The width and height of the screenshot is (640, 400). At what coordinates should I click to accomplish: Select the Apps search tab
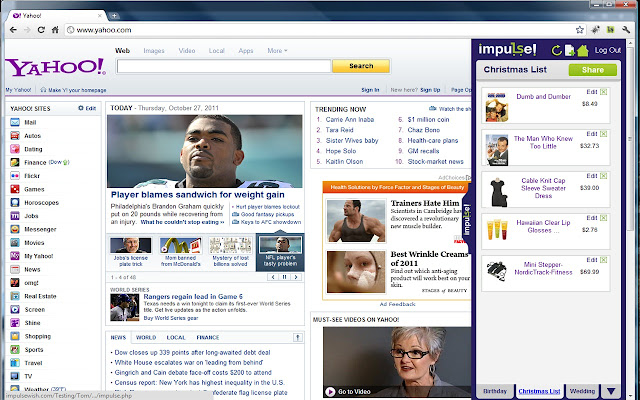pos(246,51)
